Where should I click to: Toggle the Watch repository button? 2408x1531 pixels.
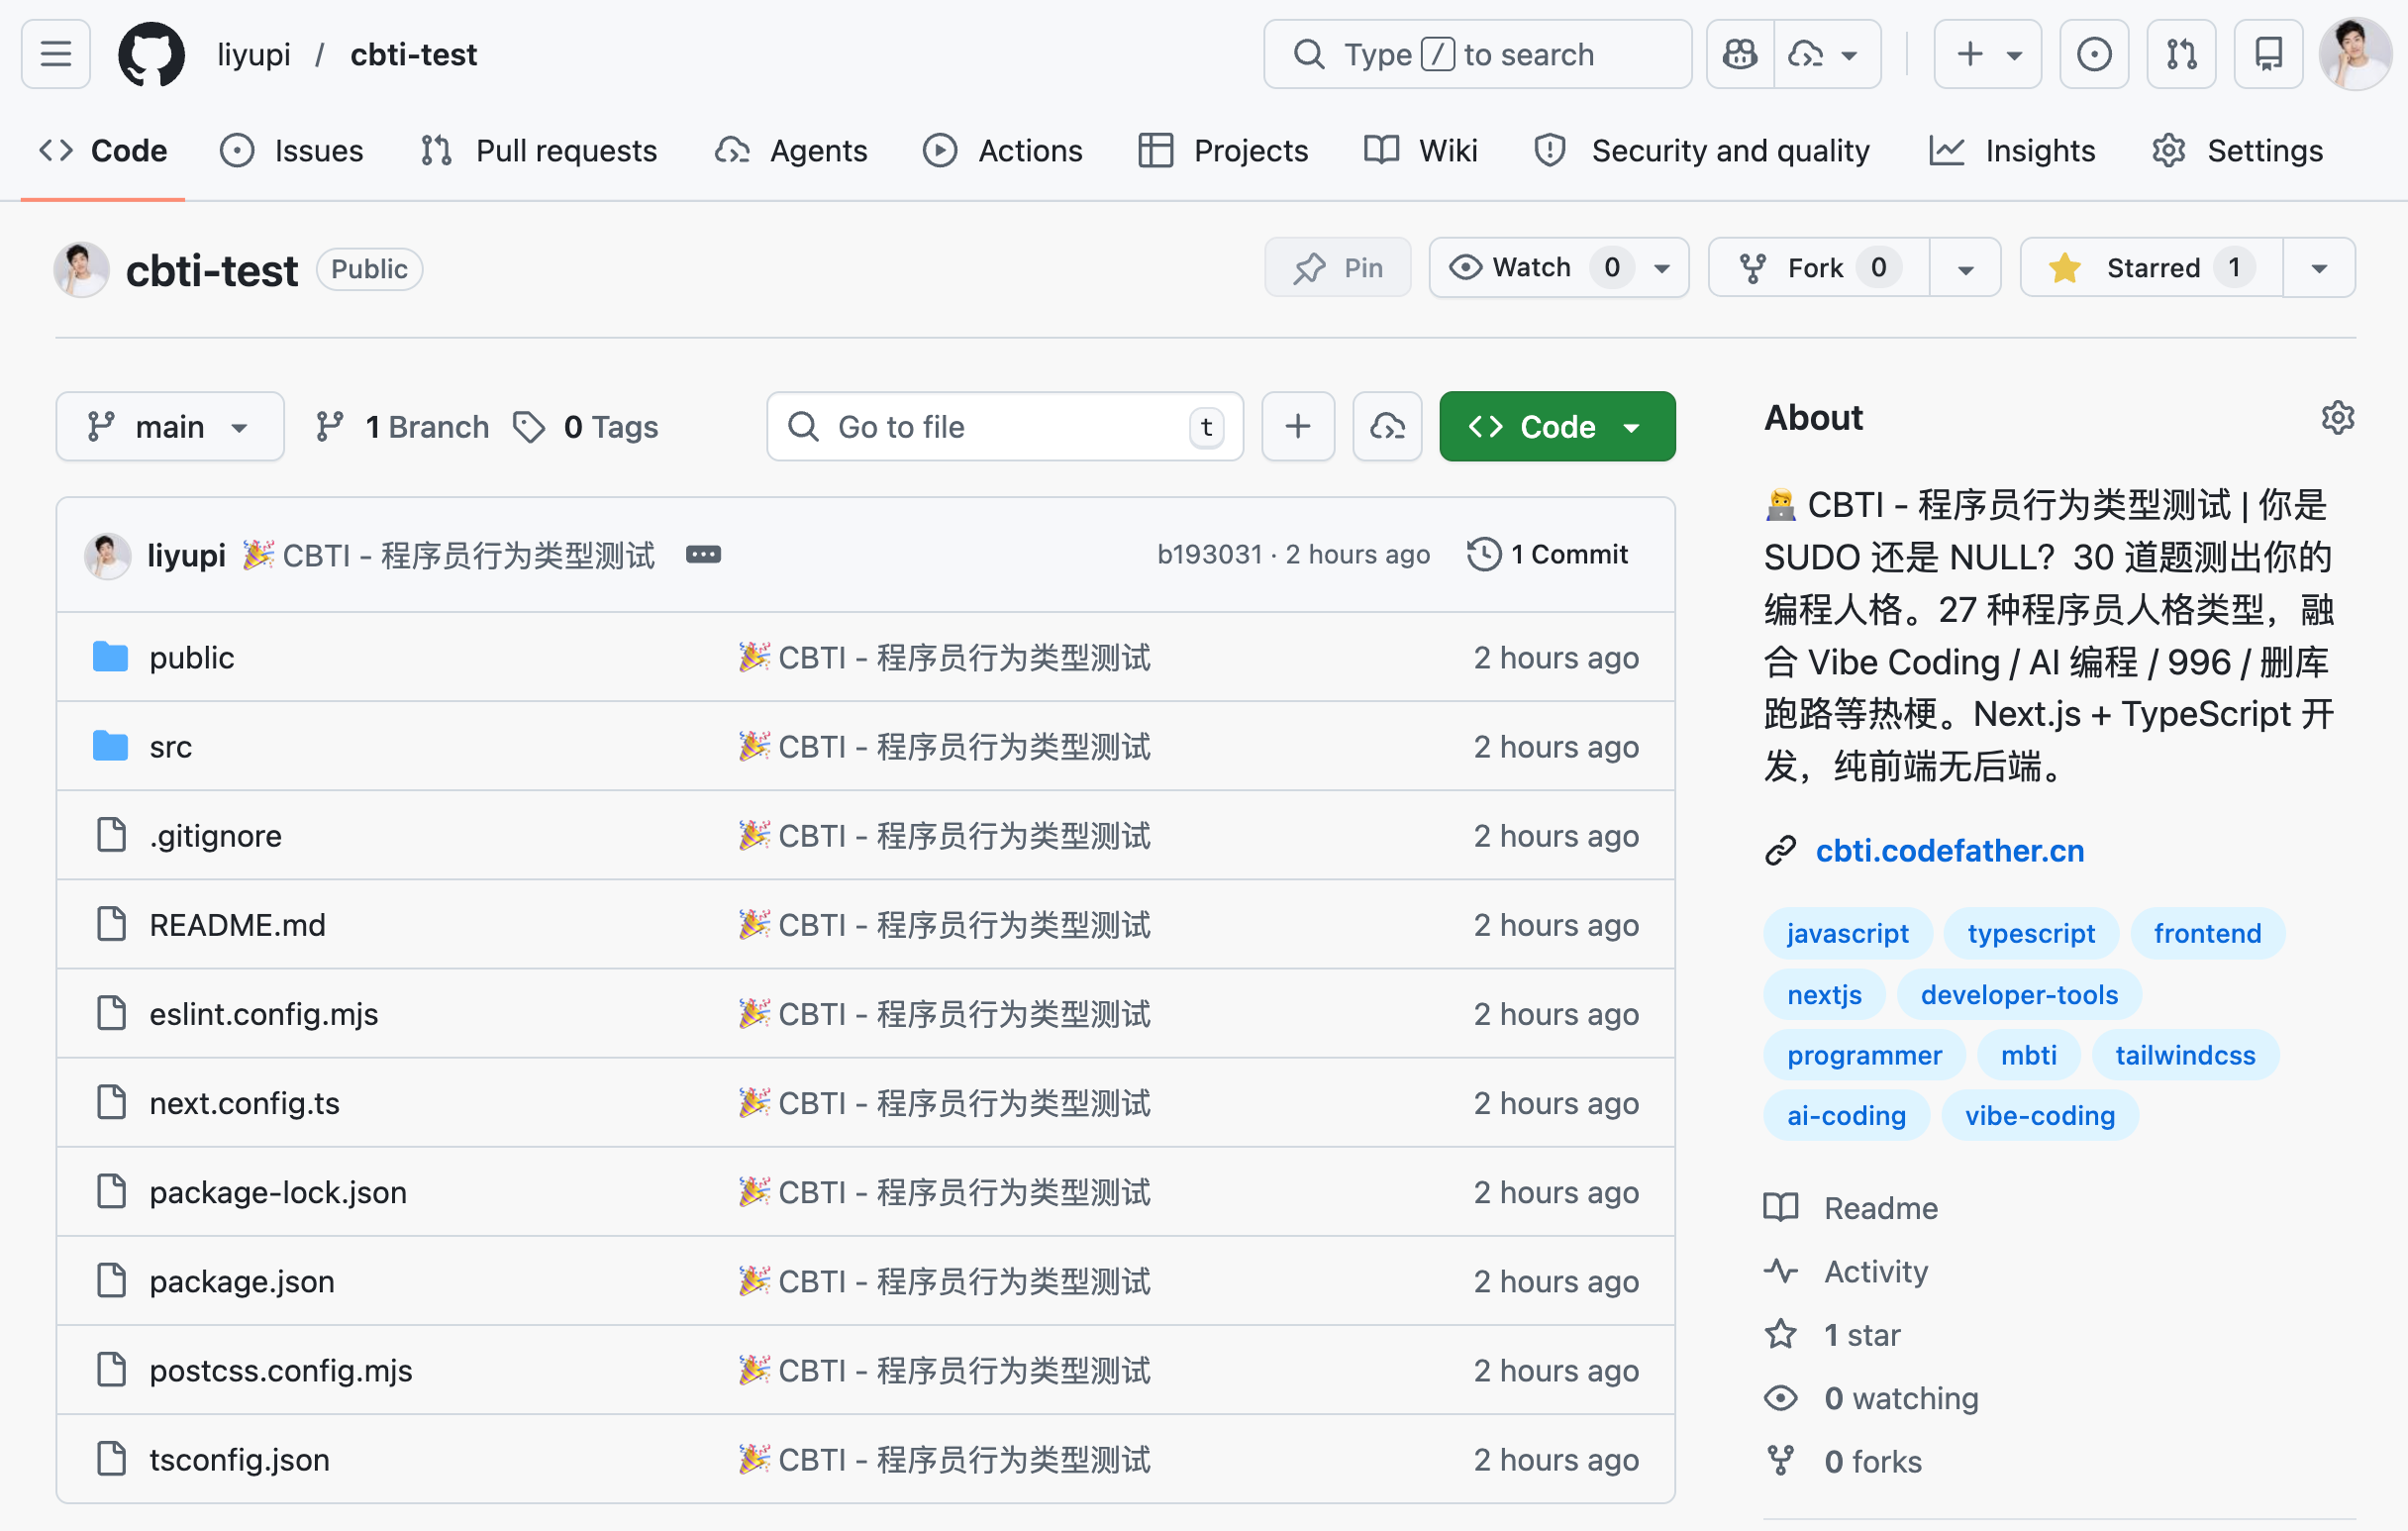[x=1534, y=268]
